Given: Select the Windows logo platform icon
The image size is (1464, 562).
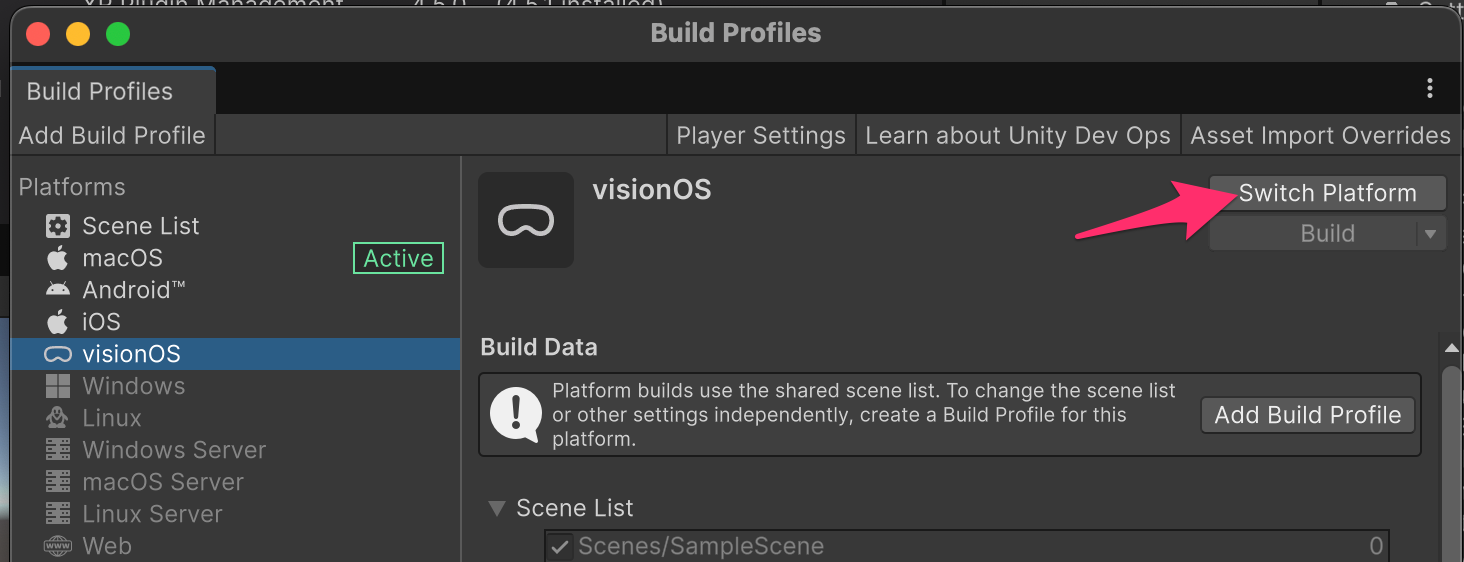Looking at the screenshot, I should 58,386.
